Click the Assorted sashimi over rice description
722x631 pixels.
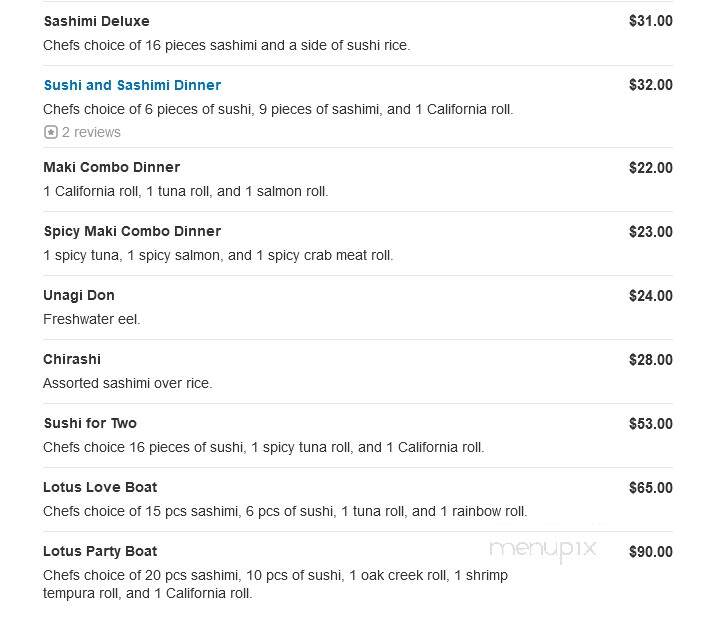(x=128, y=383)
